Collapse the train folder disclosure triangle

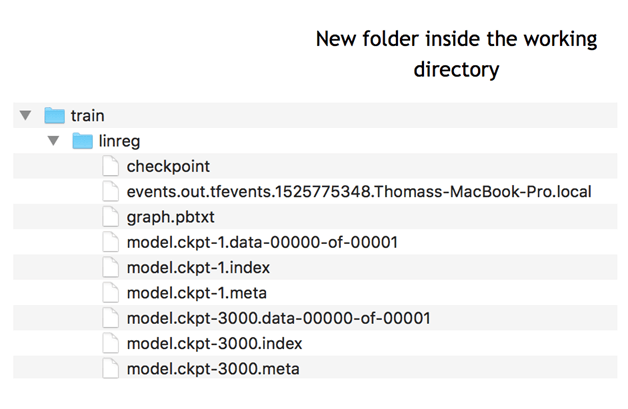coord(25,116)
